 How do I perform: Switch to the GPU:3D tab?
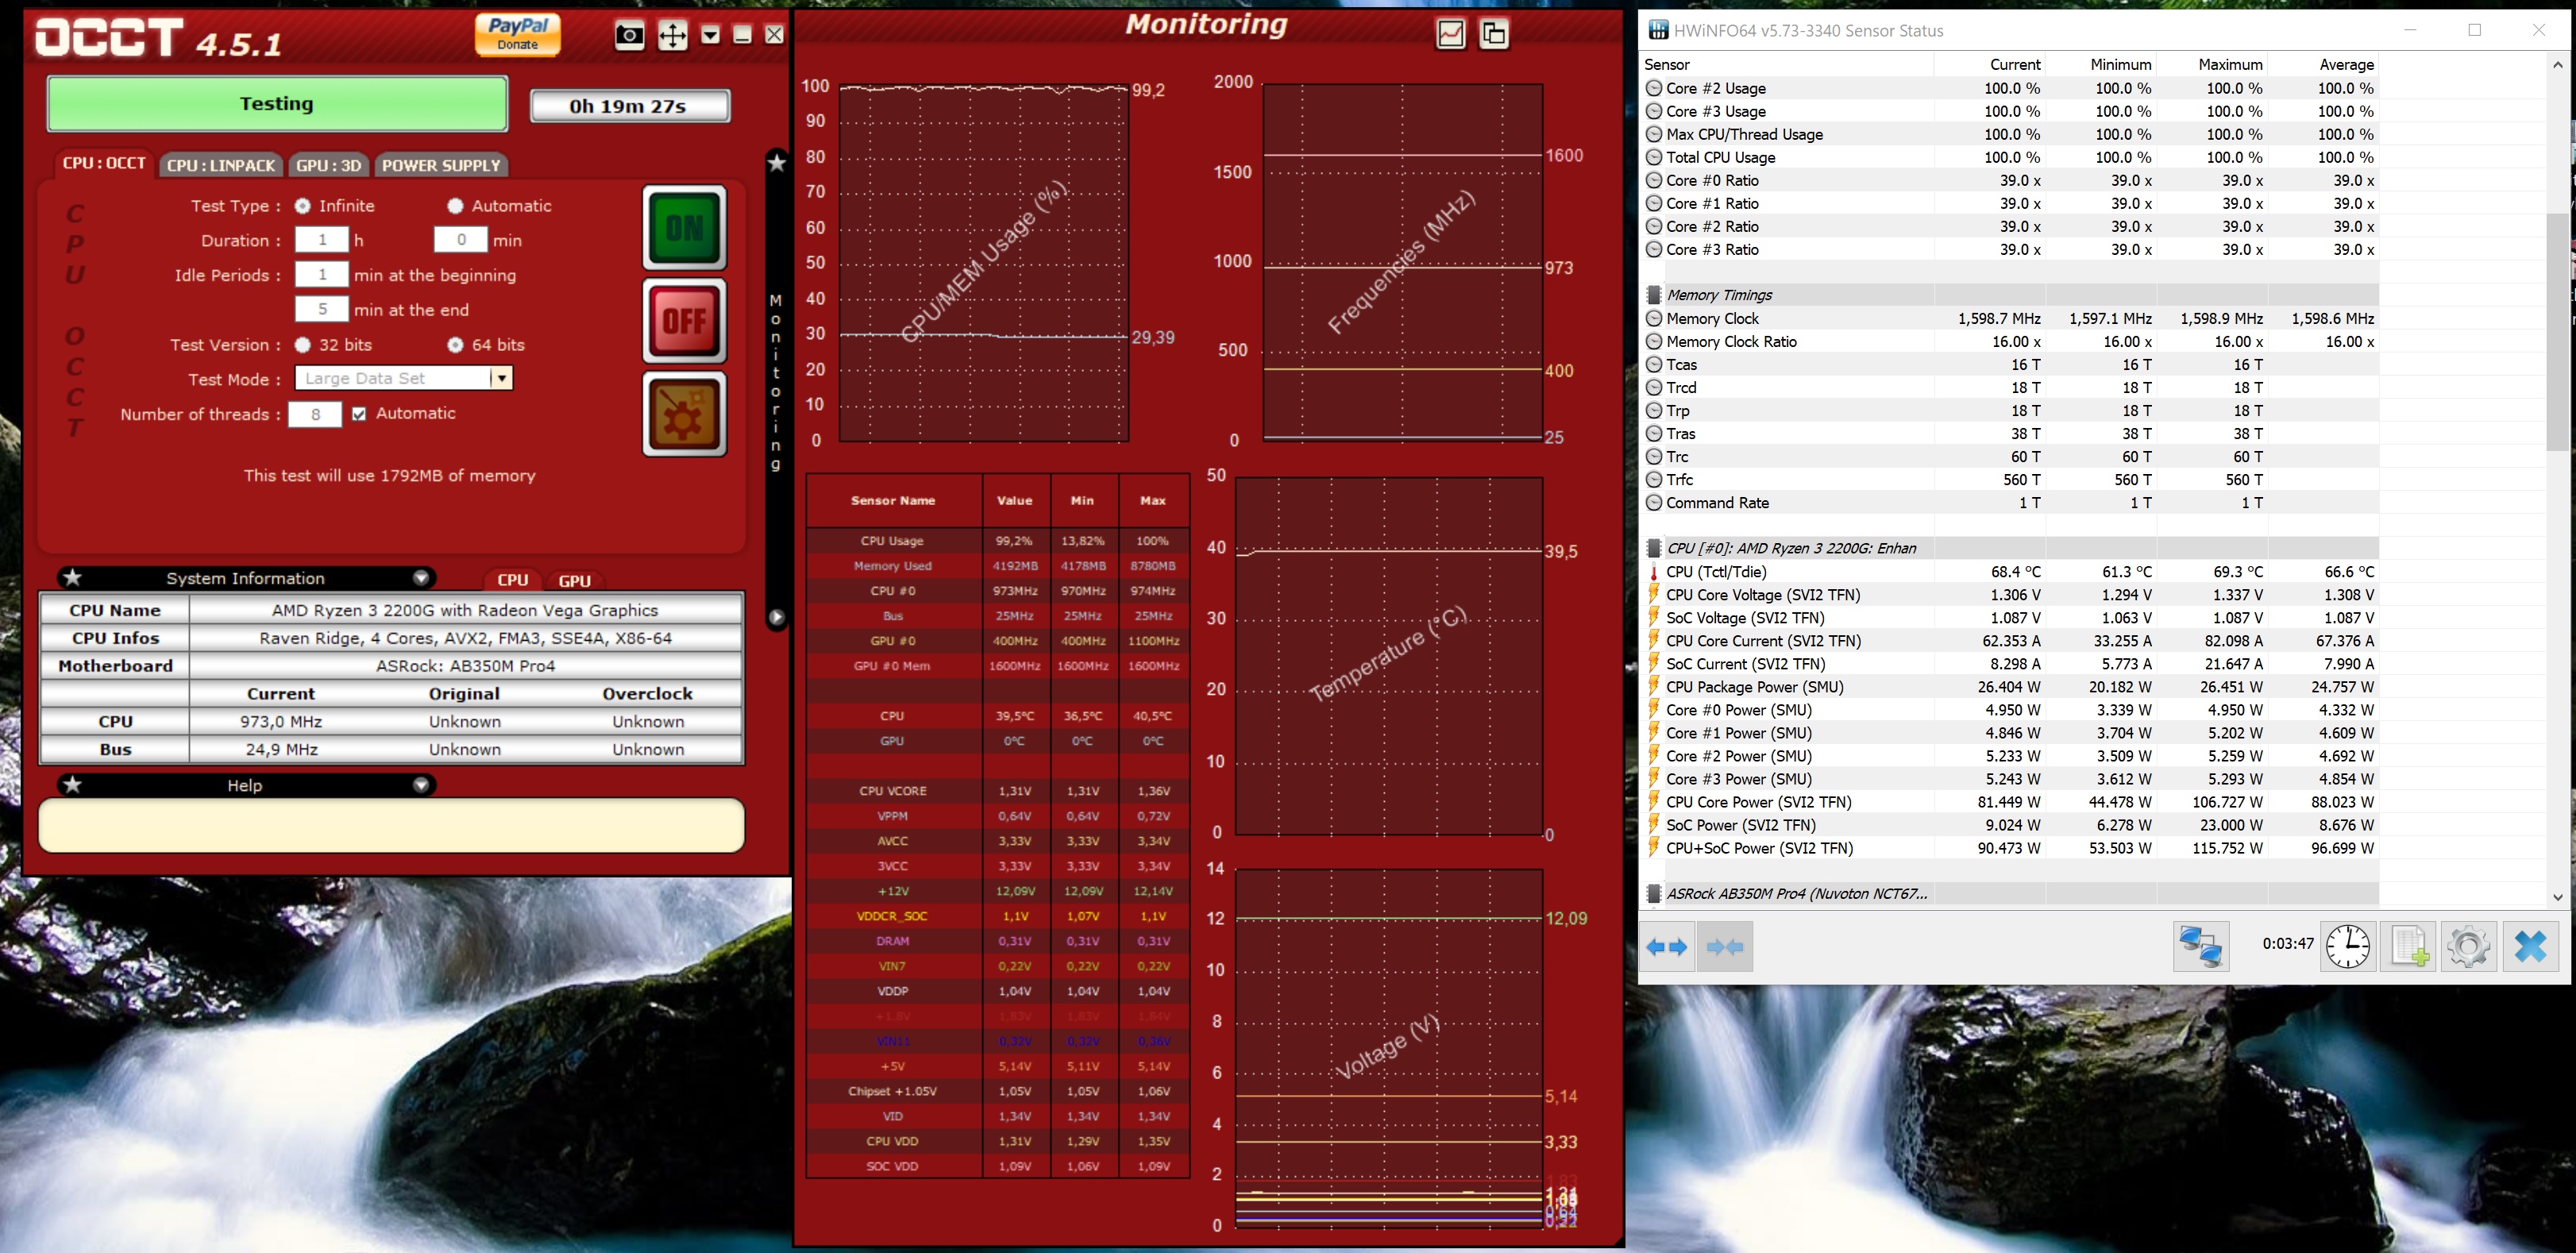click(329, 165)
